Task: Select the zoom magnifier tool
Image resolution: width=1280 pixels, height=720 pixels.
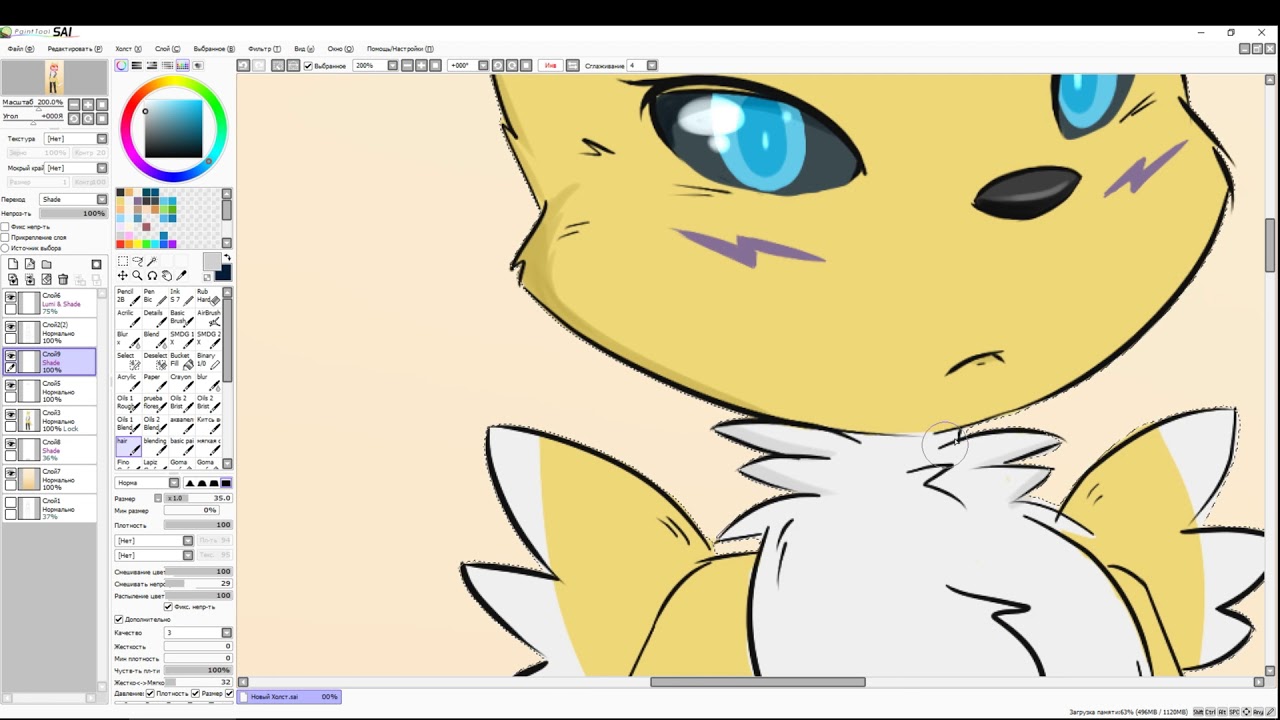Action: (x=137, y=276)
